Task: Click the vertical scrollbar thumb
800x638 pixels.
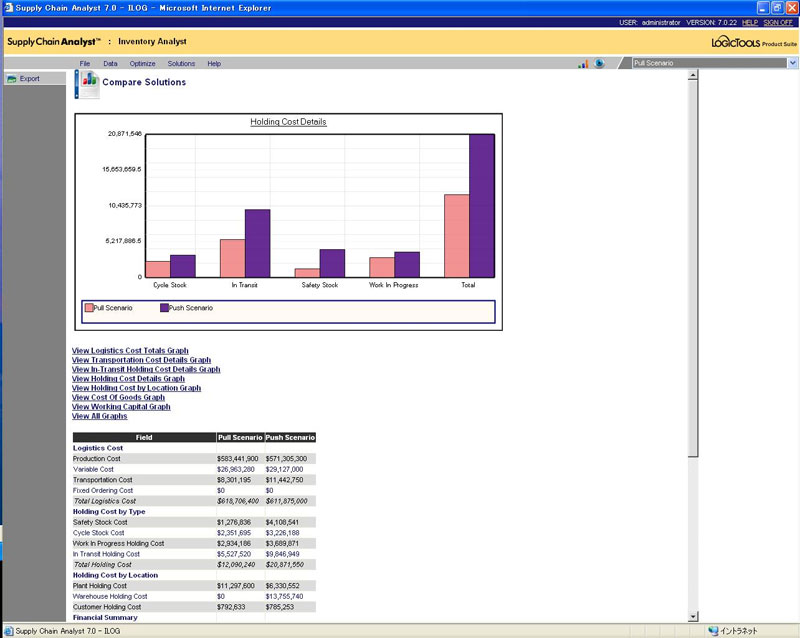Action: point(692,269)
